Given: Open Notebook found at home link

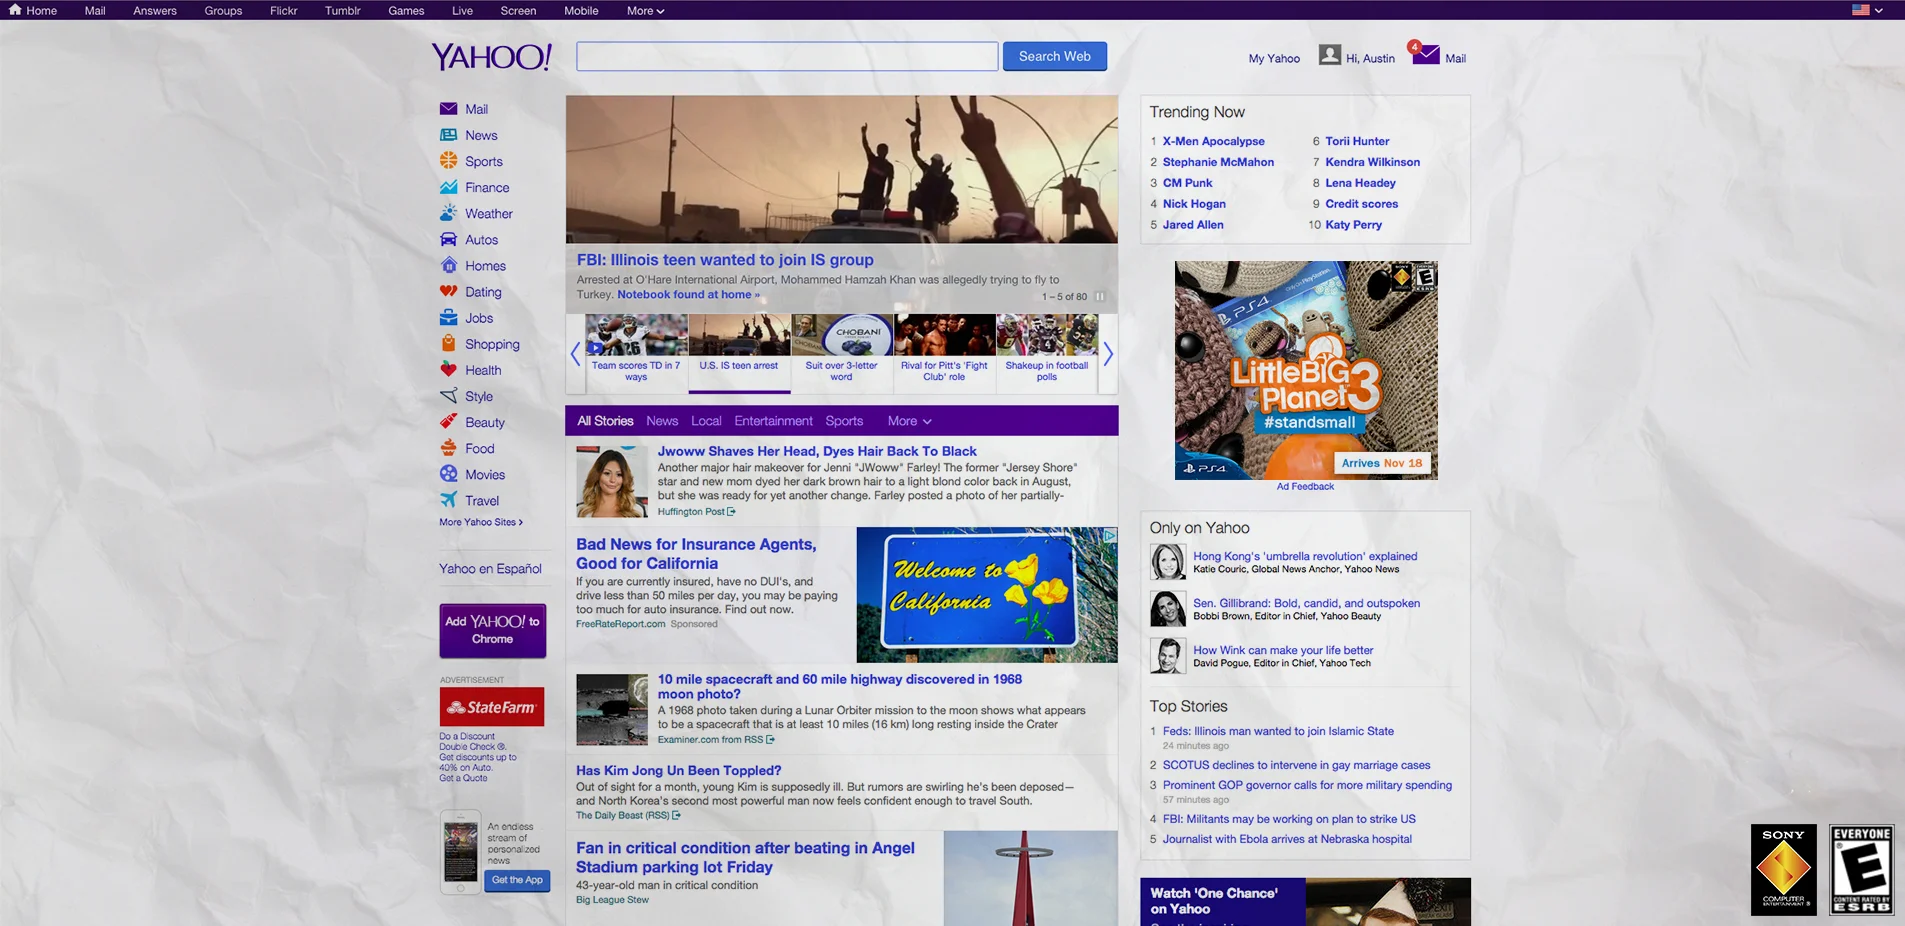Looking at the screenshot, I should (688, 294).
